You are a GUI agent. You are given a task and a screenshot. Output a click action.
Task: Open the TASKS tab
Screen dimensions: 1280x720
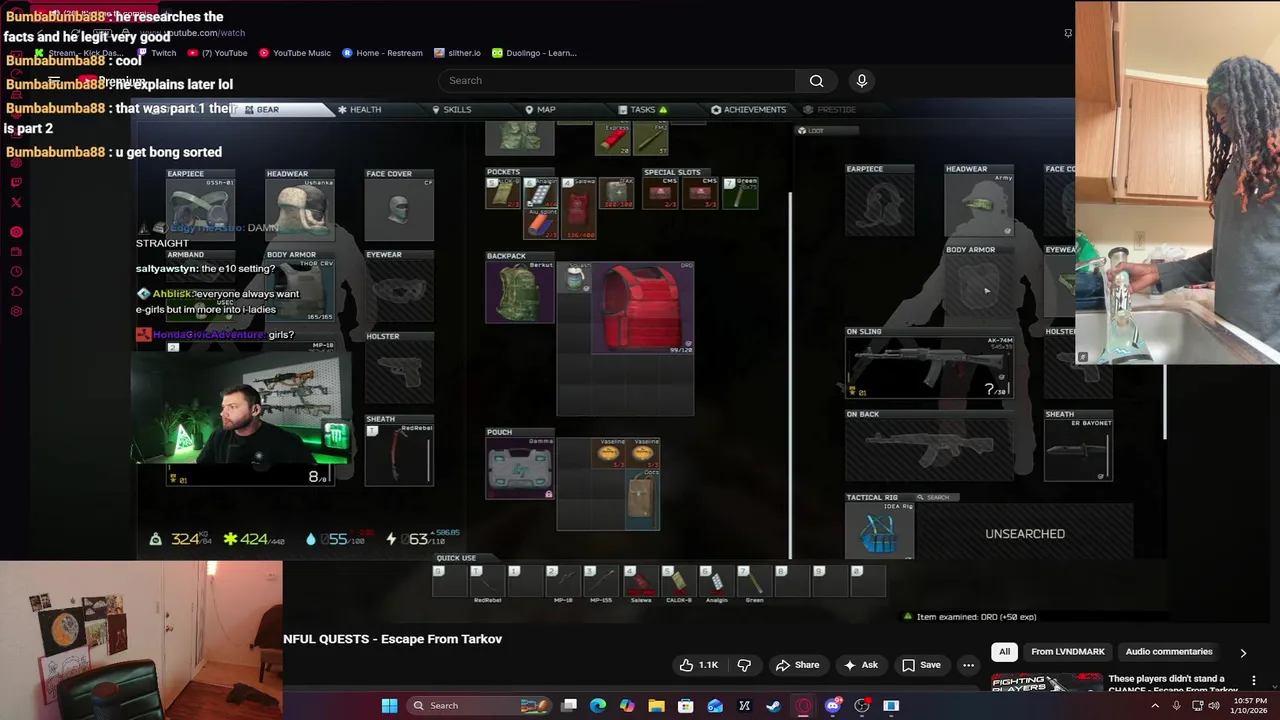tap(642, 109)
